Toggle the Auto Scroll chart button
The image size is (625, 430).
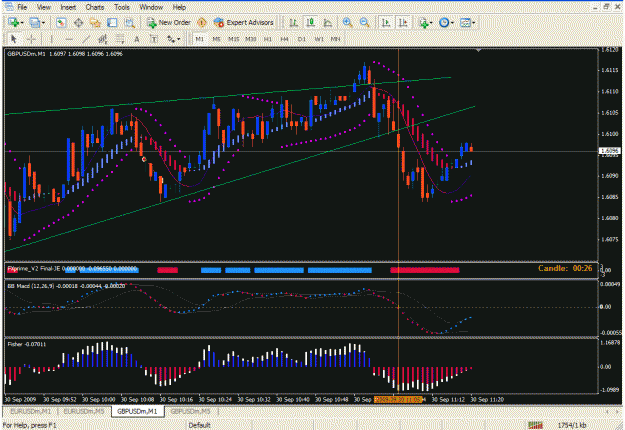385,23
